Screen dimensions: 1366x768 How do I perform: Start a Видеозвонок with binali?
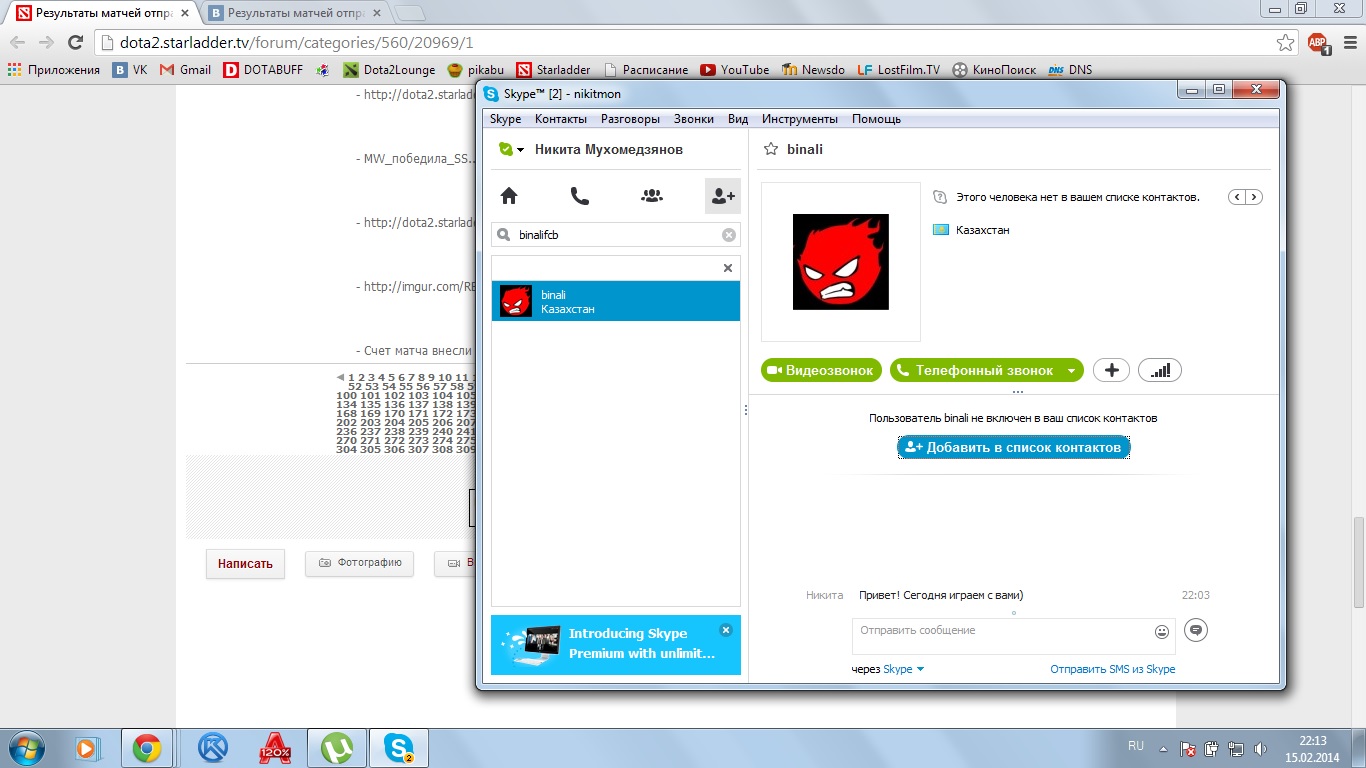822,370
